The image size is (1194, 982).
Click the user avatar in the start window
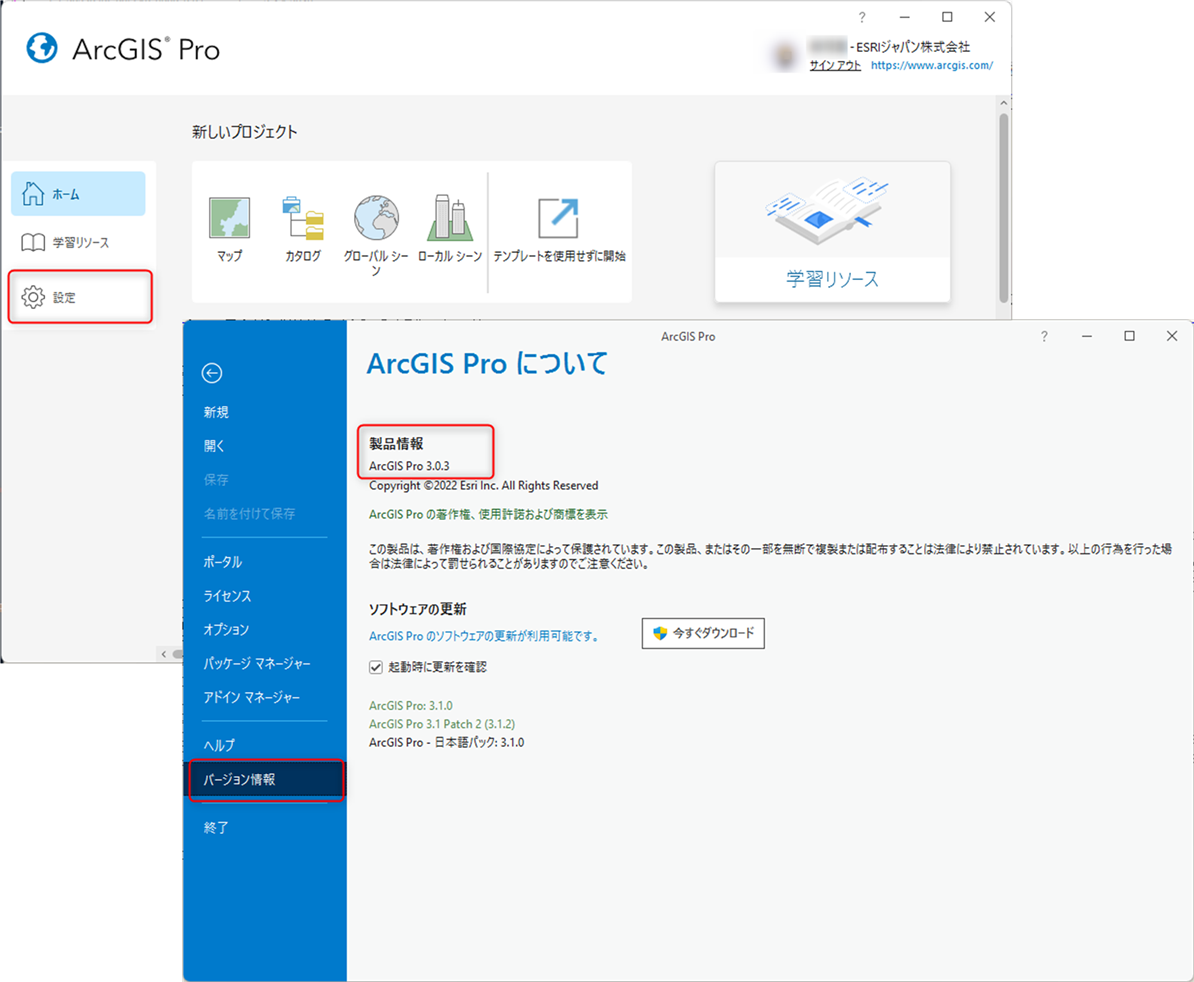784,56
